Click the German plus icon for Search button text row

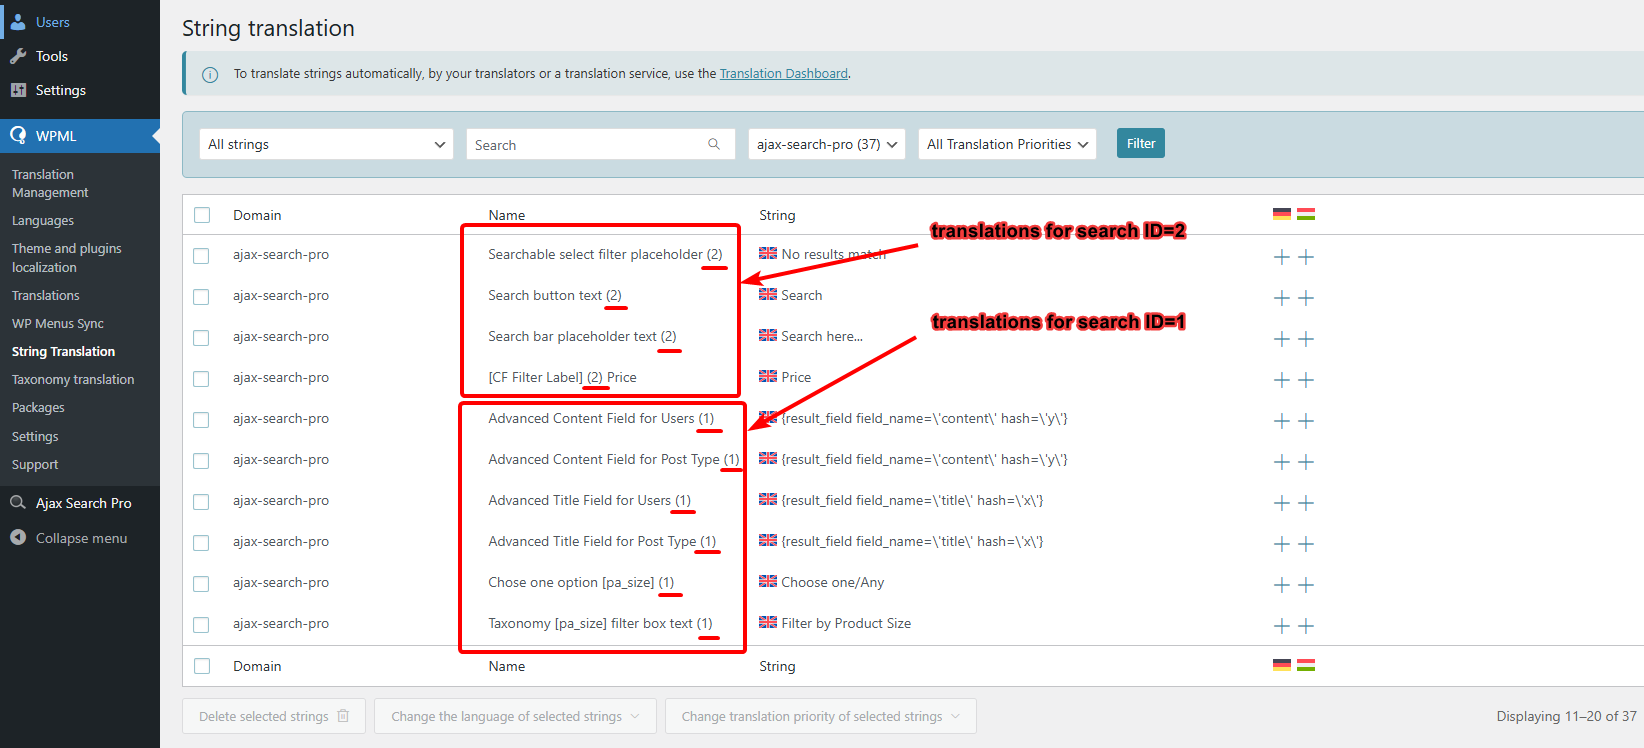1281,298
